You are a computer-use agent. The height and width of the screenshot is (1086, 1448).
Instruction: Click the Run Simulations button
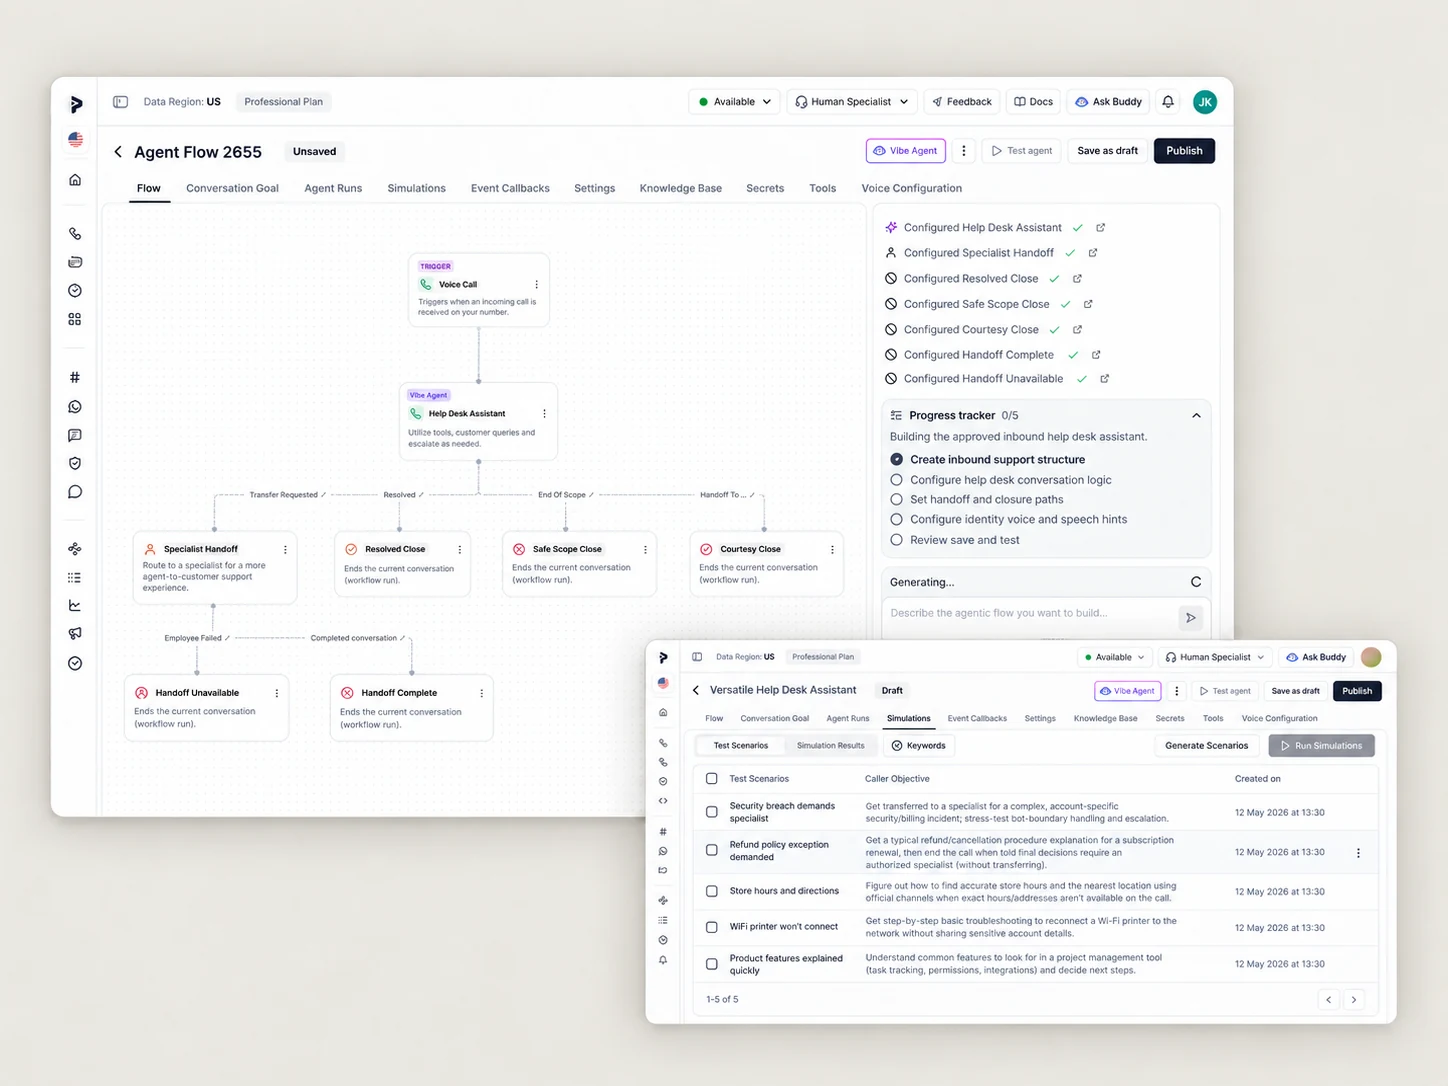[x=1322, y=745]
